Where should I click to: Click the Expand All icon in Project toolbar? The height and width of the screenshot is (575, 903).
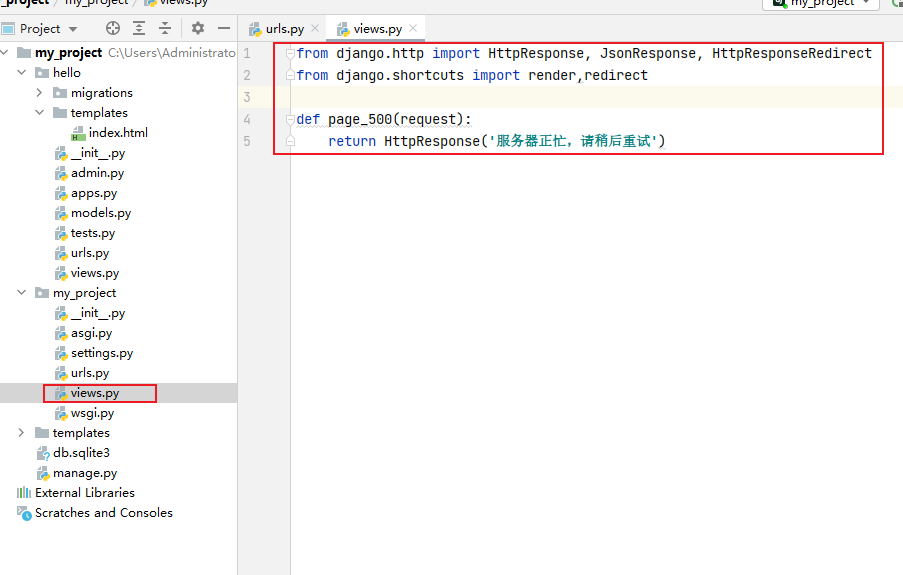(x=139, y=28)
